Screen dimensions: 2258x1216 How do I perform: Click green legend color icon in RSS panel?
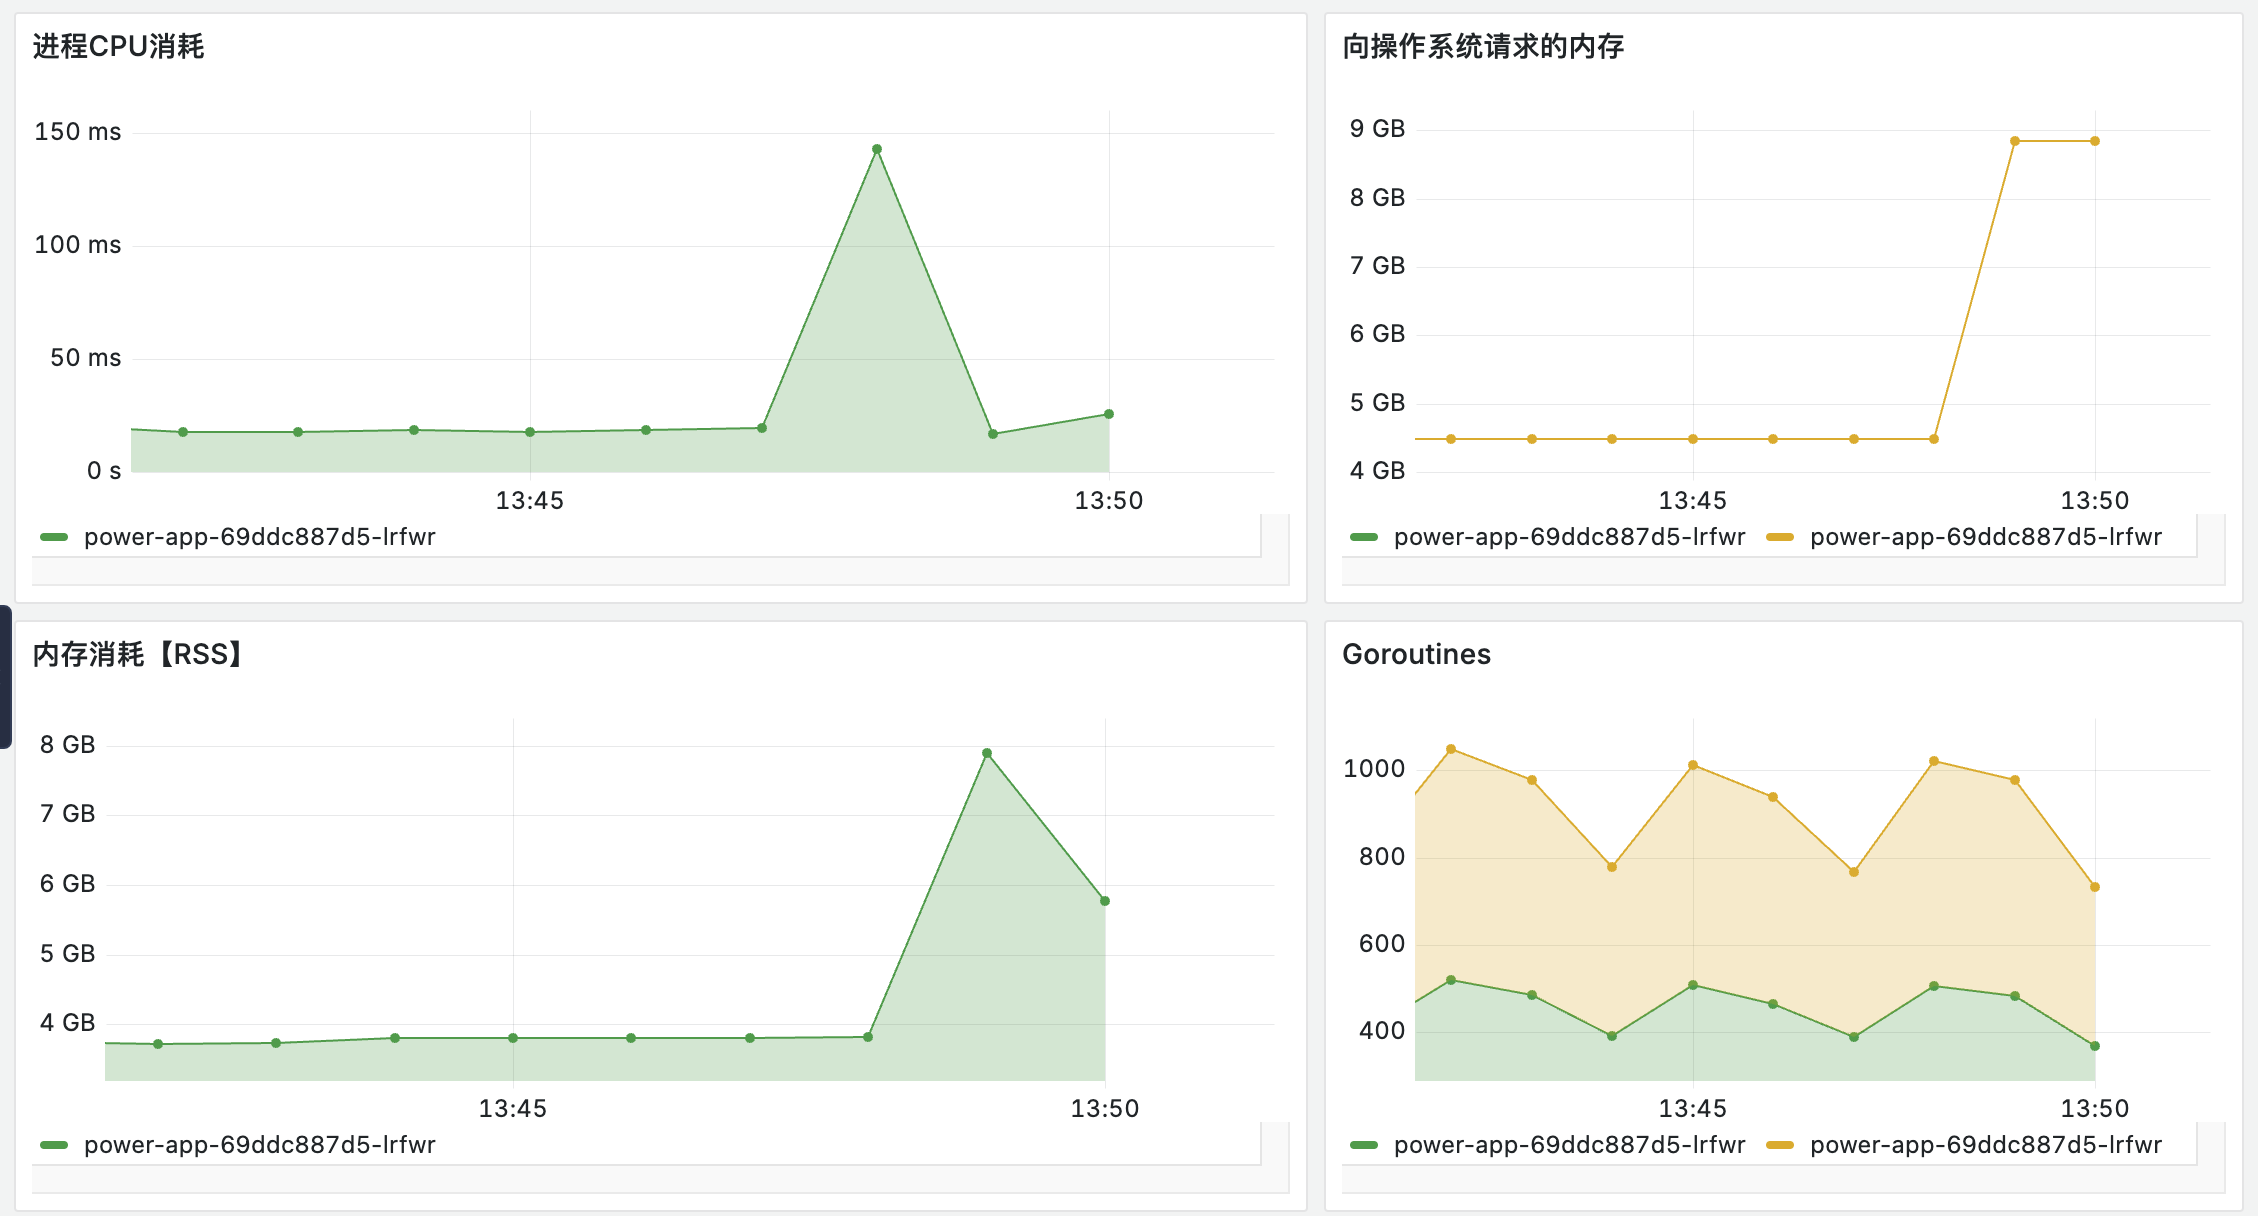pos(54,1145)
